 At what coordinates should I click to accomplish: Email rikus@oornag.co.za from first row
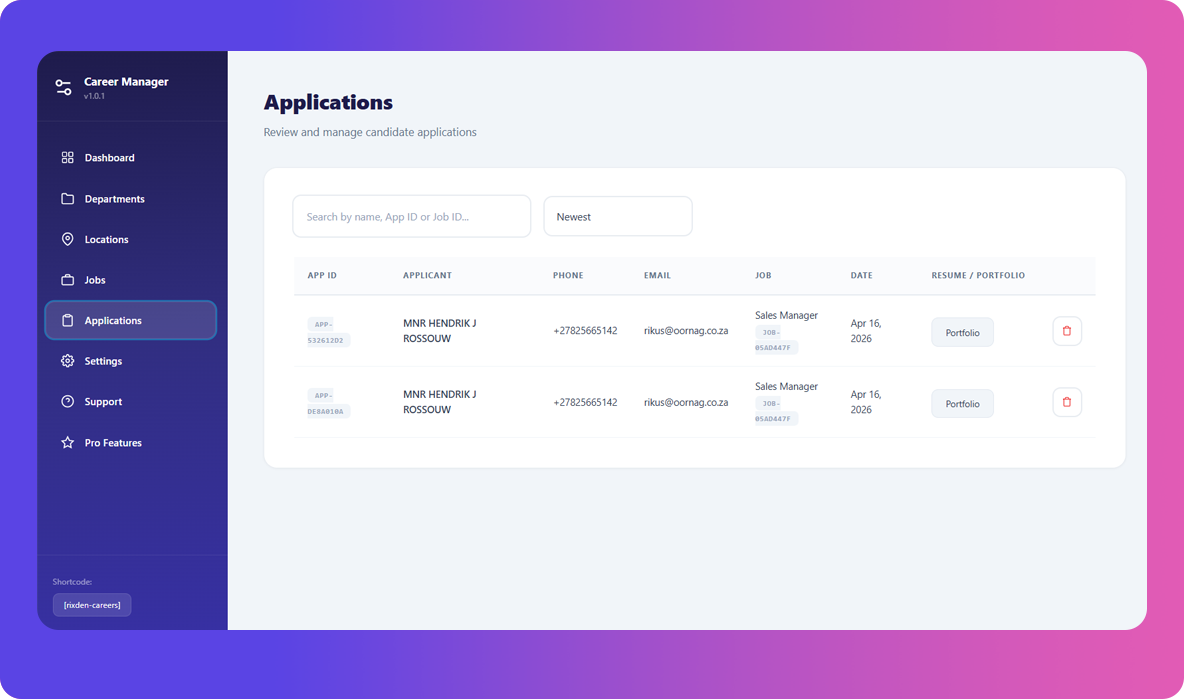(687, 330)
